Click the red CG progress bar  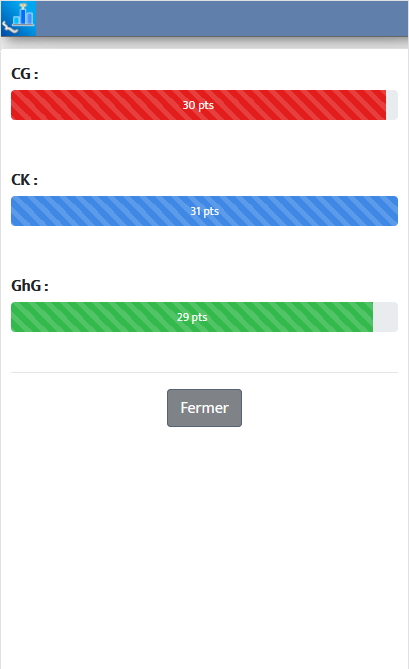point(198,105)
